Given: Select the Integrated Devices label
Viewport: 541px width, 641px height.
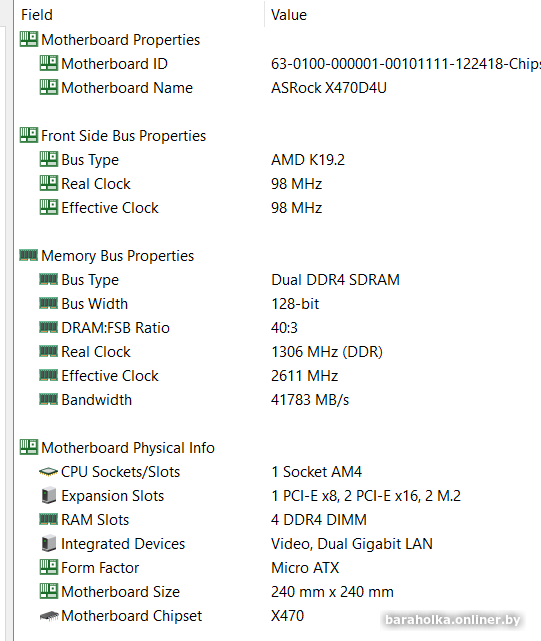Looking at the screenshot, I should [x=123, y=544].
